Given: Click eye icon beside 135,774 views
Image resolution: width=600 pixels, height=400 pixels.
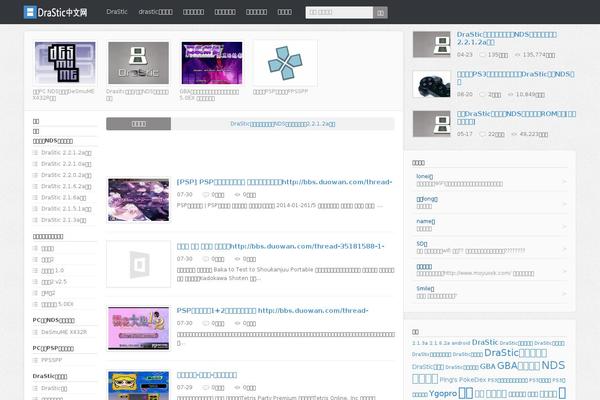Looking at the screenshot, I should tap(517, 55).
